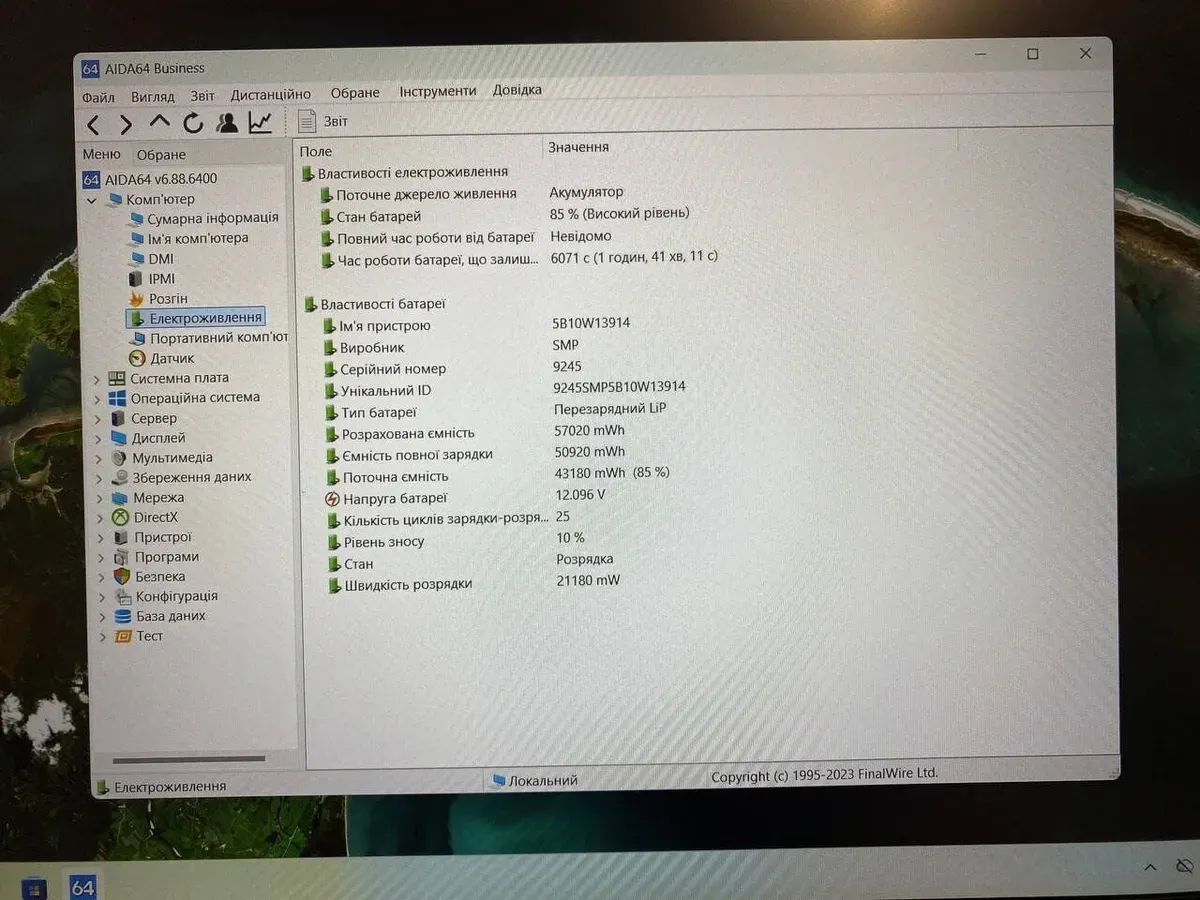The height and width of the screenshot is (900, 1200).
Task: Select Датчик in the tree
Action: tap(172, 358)
